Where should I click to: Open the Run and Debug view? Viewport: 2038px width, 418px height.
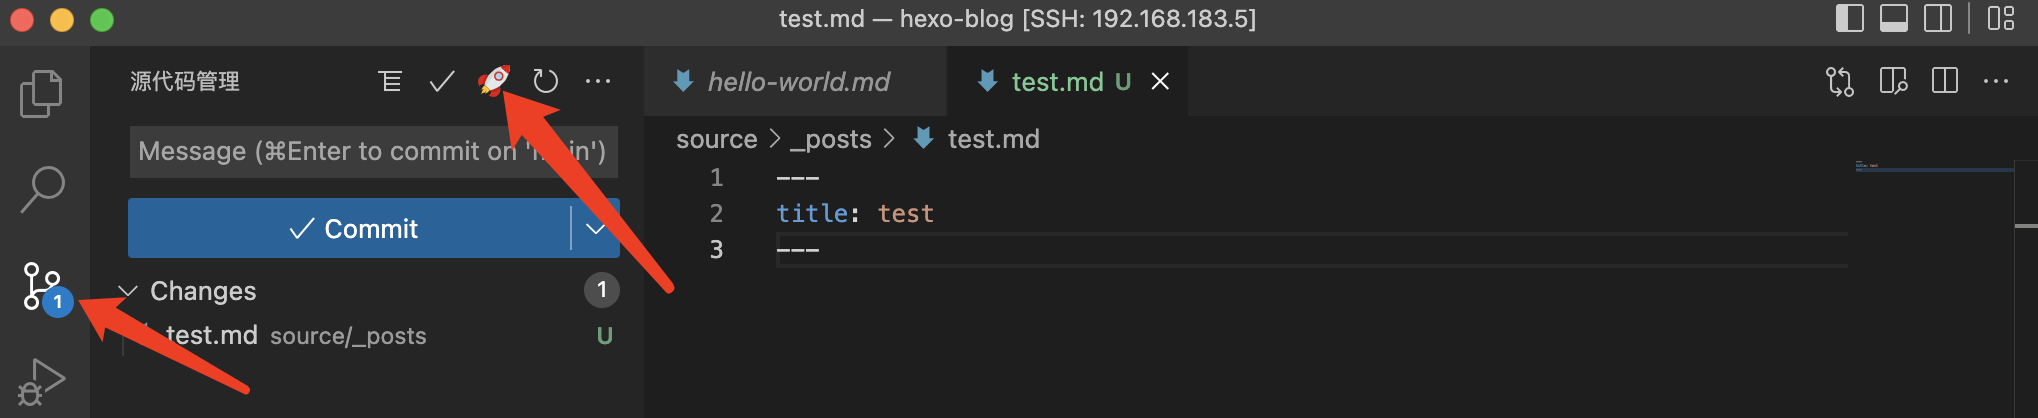[x=42, y=381]
